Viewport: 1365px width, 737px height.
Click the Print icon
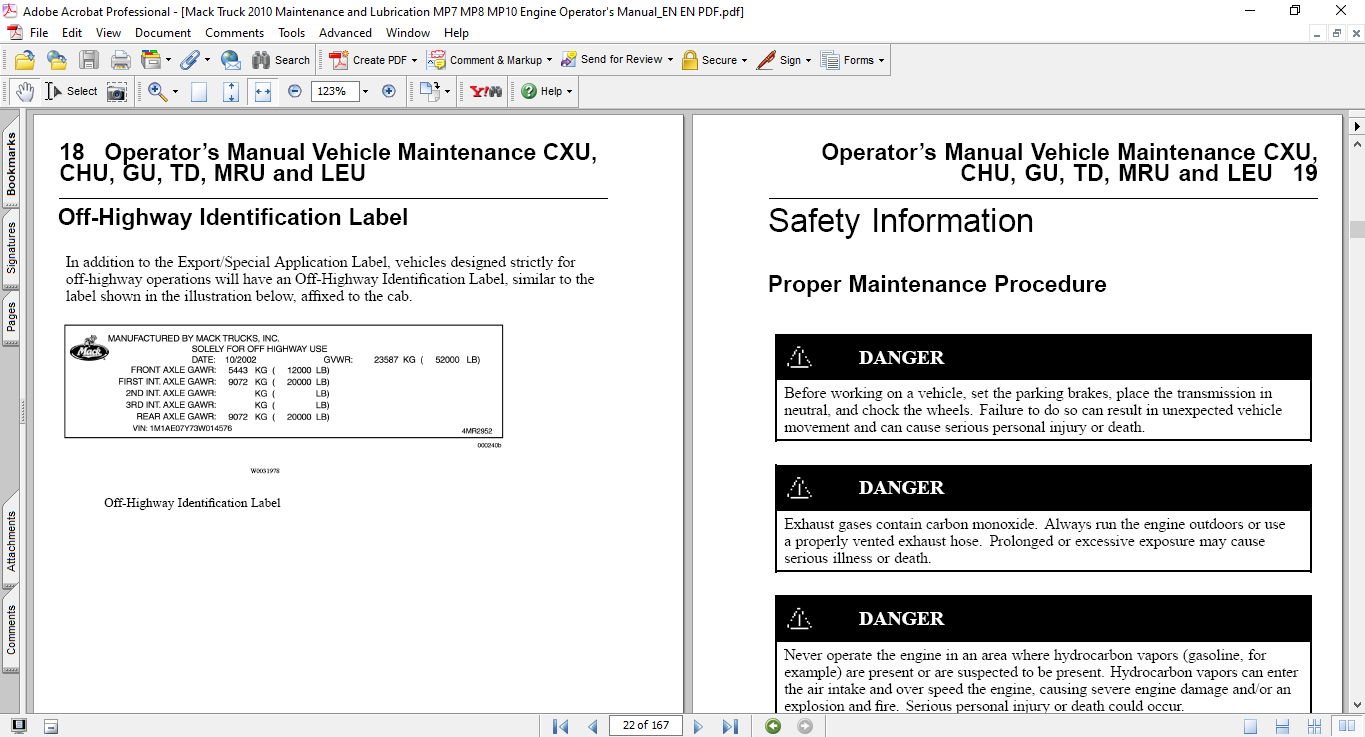click(120, 60)
